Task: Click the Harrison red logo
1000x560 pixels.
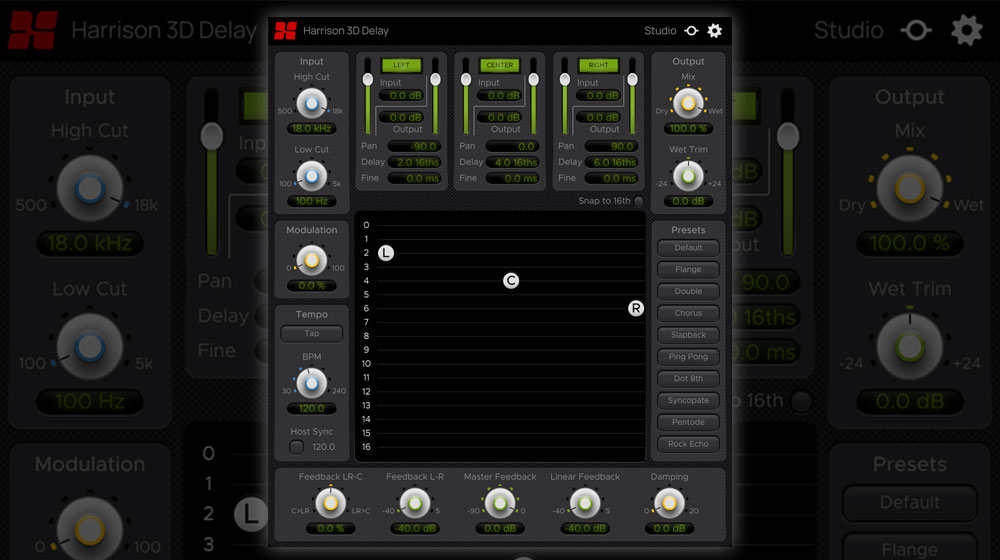Action: (x=285, y=31)
